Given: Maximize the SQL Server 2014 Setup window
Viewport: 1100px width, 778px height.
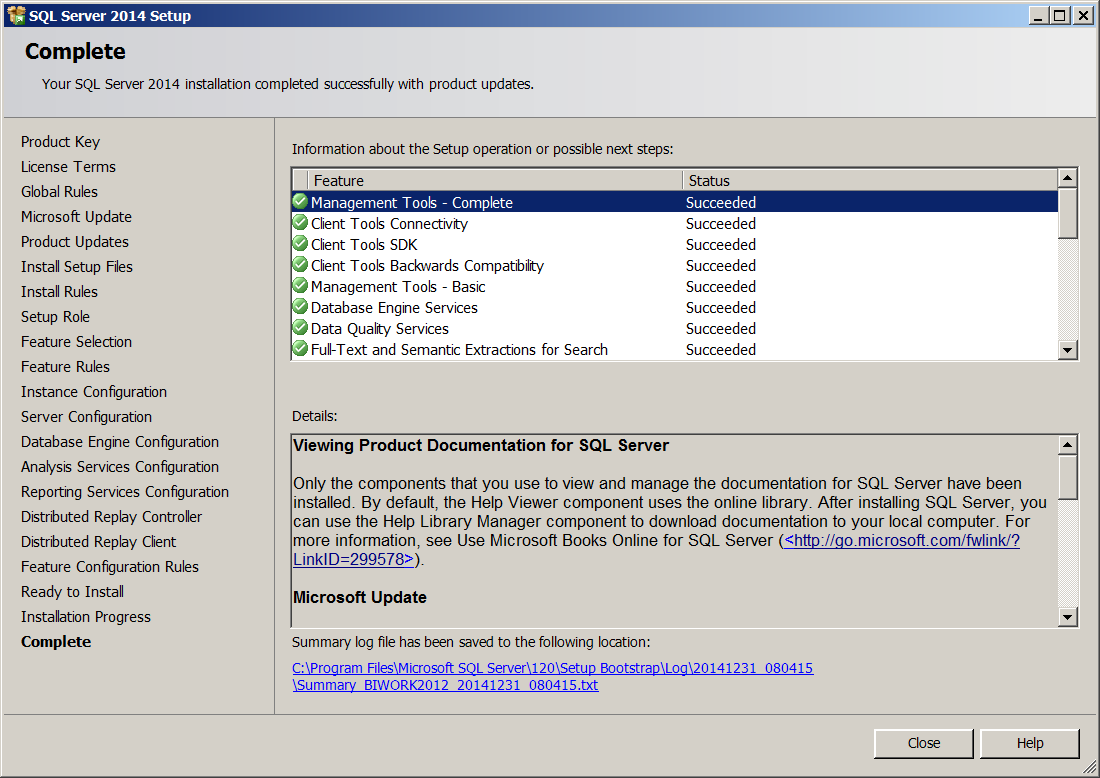Looking at the screenshot, I should coord(1060,15).
